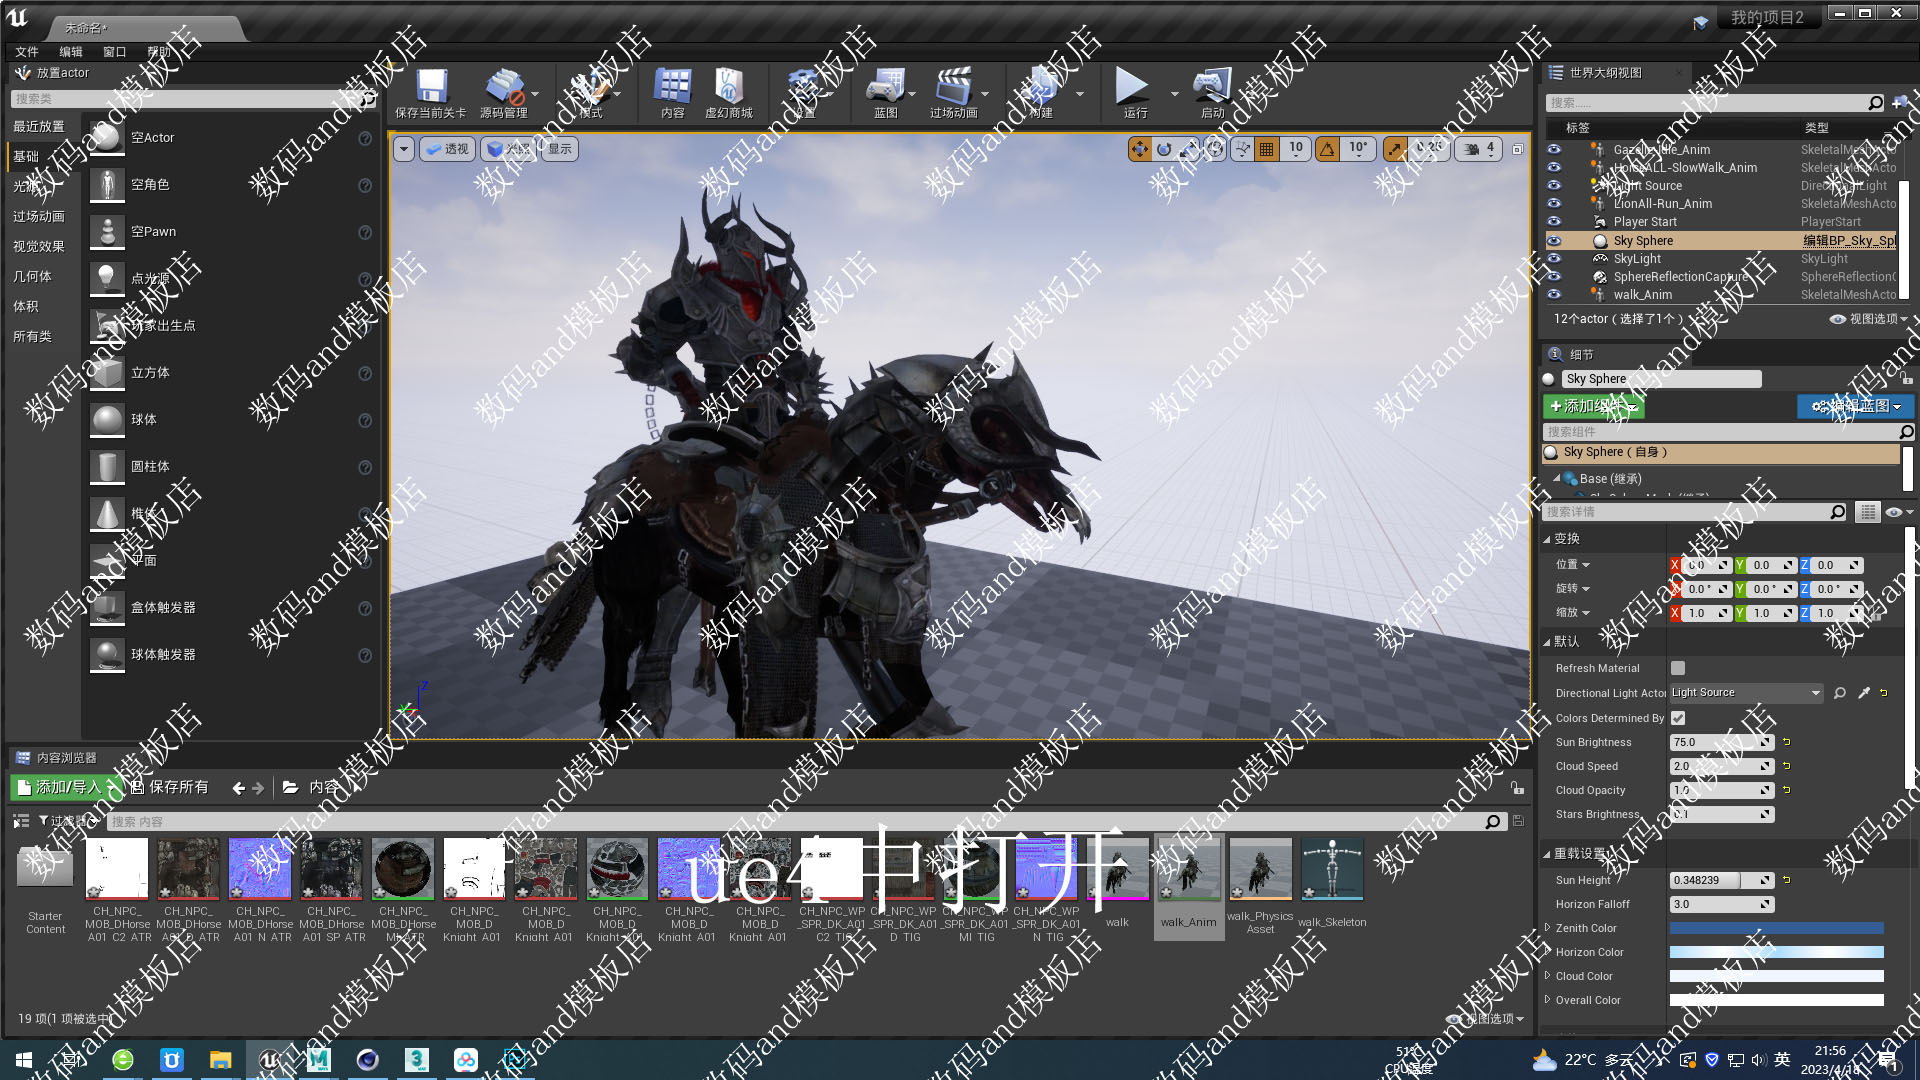Select the 所有类 category tab
Image resolution: width=1920 pixels, height=1080 pixels.
(32, 336)
